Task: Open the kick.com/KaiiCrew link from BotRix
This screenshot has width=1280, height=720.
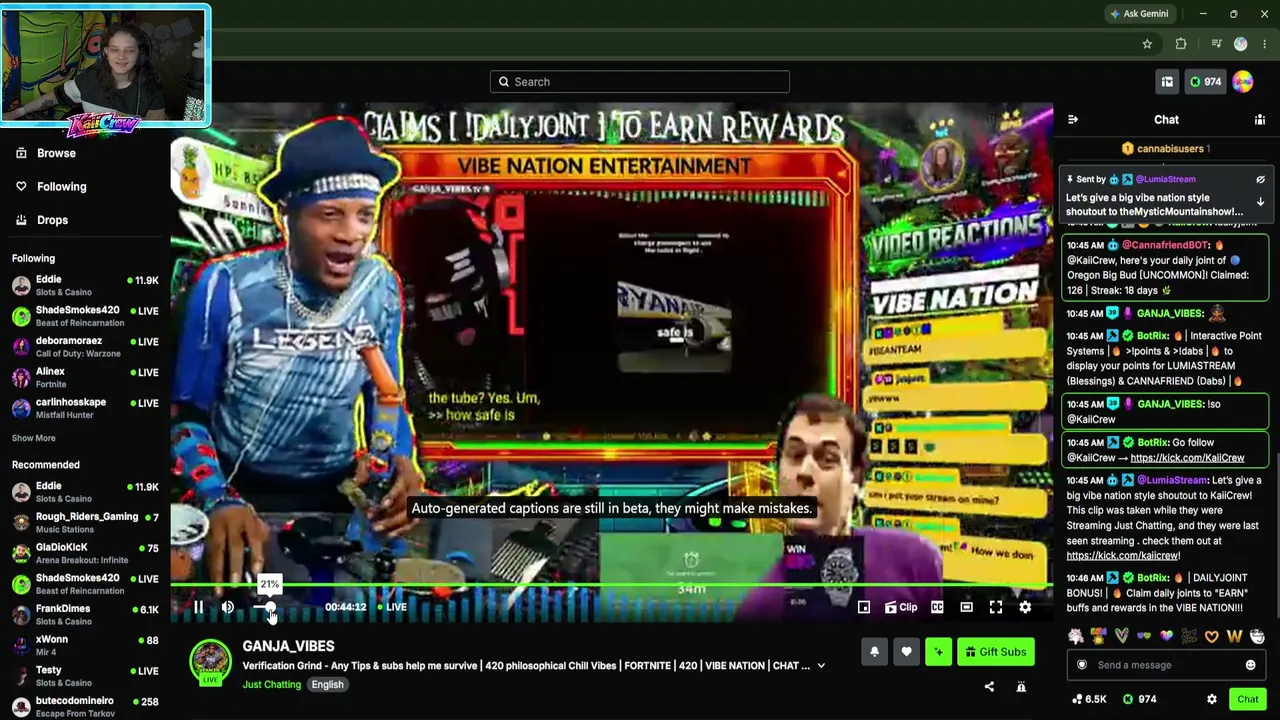Action: click(x=1187, y=458)
